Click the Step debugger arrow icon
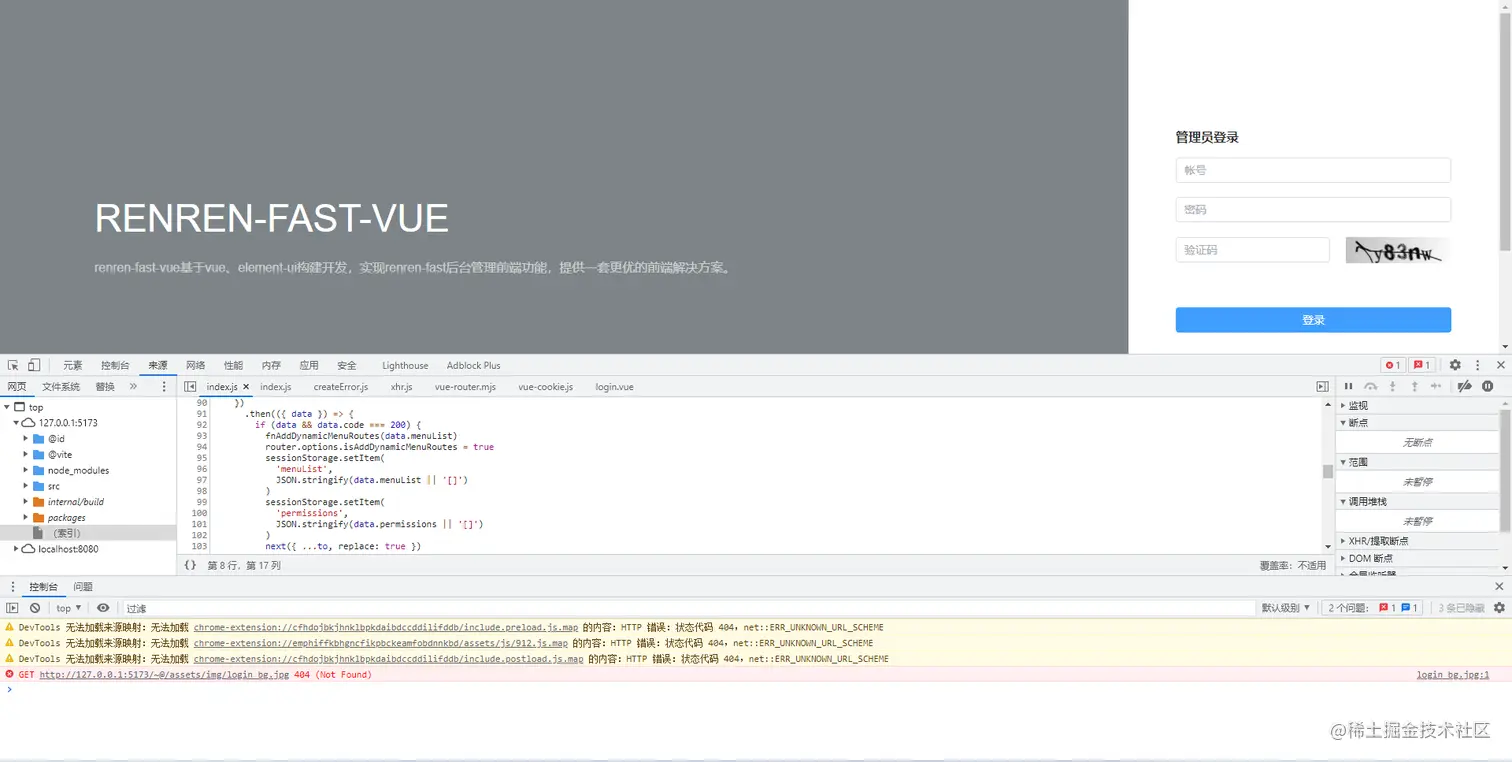Image resolution: width=1512 pixels, height=762 pixels. tap(1436, 386)
